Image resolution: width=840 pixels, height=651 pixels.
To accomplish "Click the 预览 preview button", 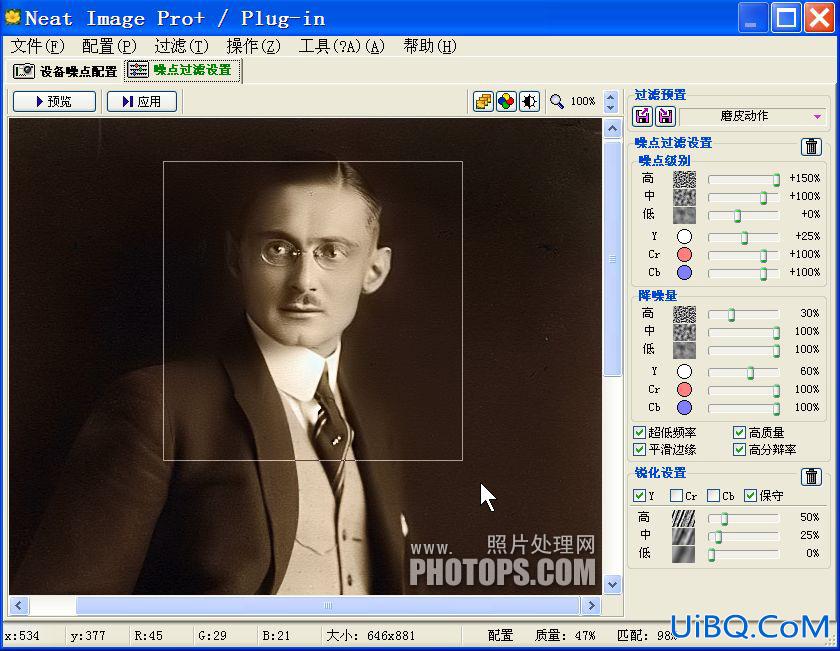I will click(x=54, y=101).
